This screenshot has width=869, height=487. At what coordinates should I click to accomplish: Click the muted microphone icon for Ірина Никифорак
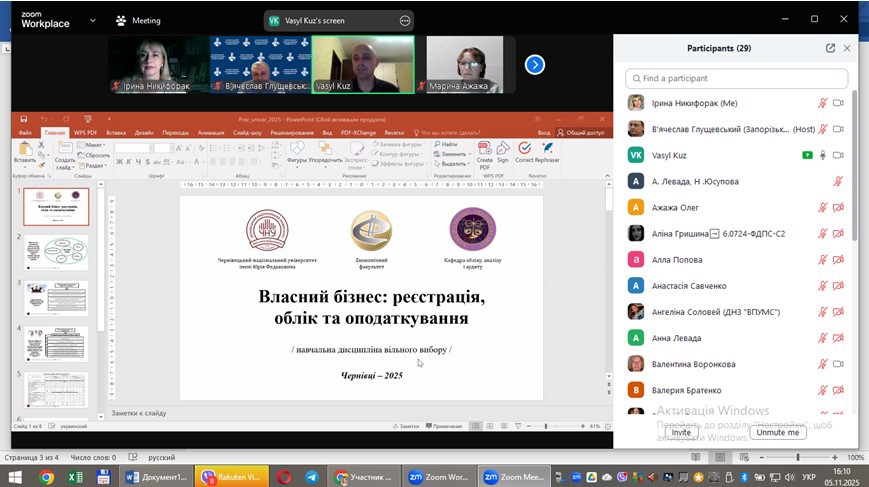(x=823, y=103)
